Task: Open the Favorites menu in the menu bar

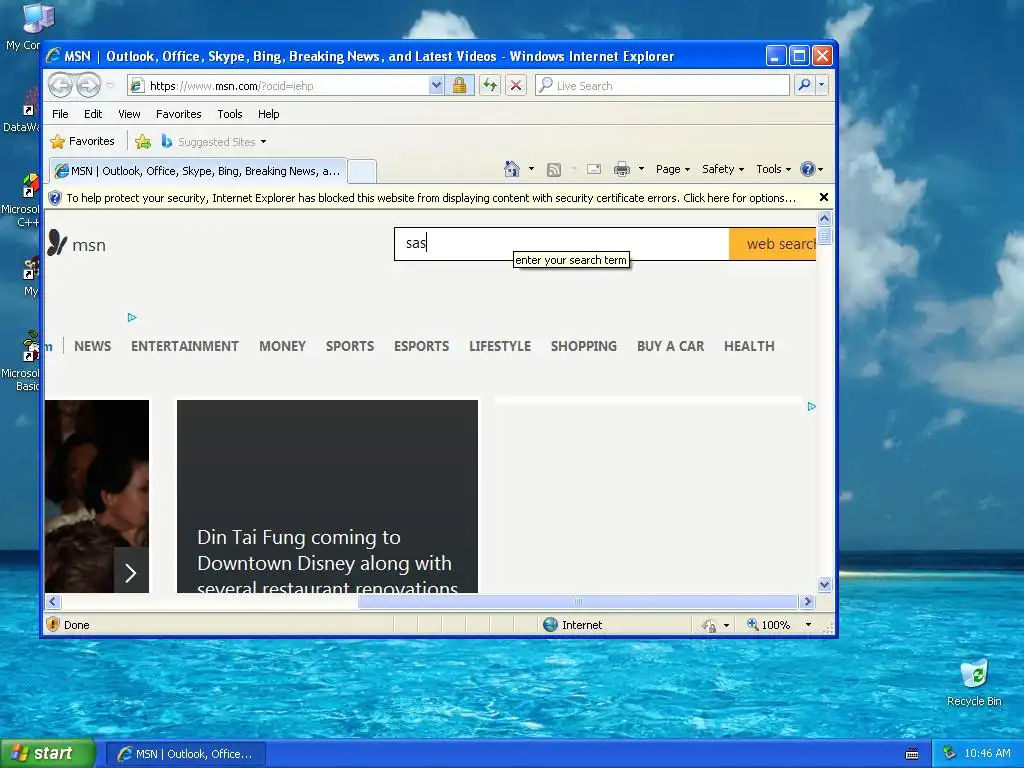Action: (x=178, y=114)
